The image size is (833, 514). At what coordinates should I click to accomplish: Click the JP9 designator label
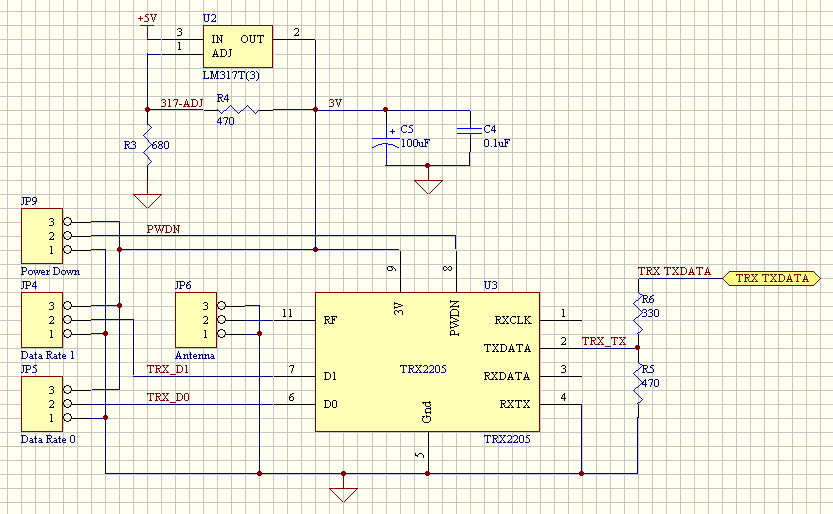[x=29, y=201]
